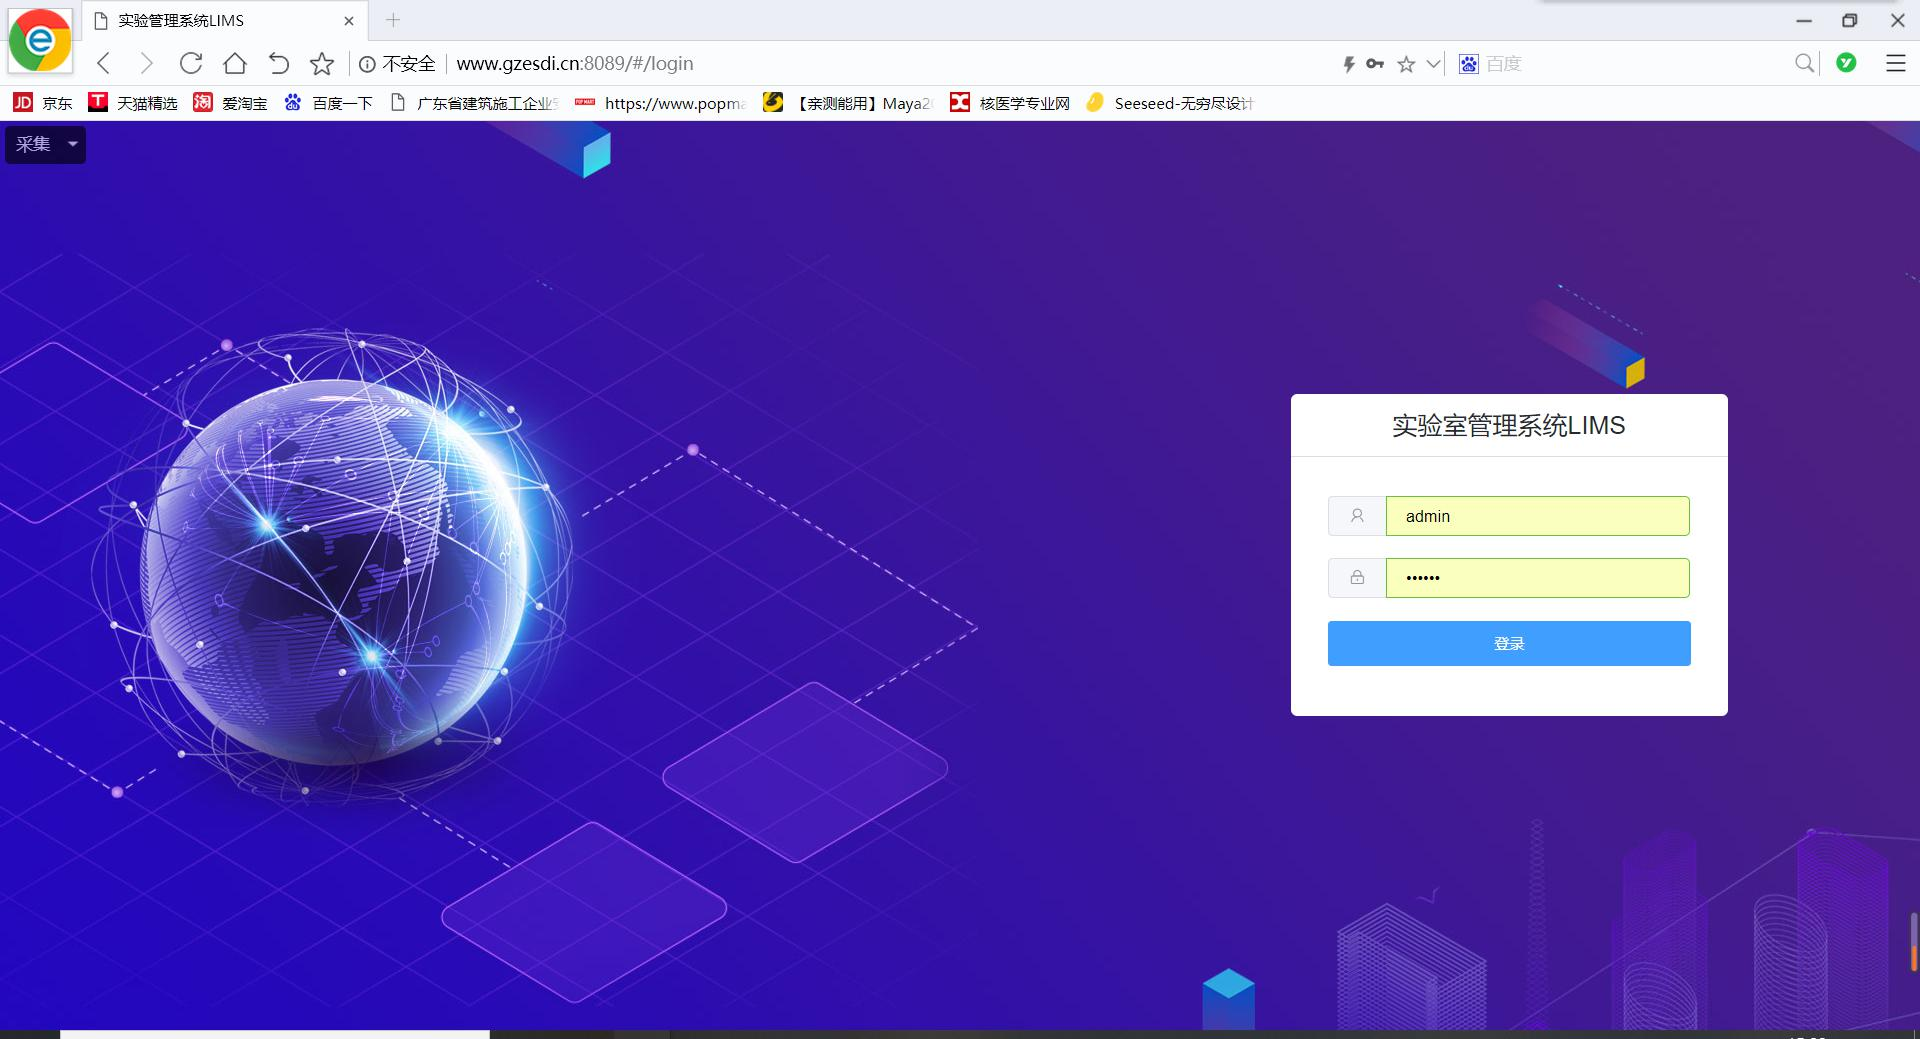Open the 百度一下 bookmark

(x=328, y=103)
